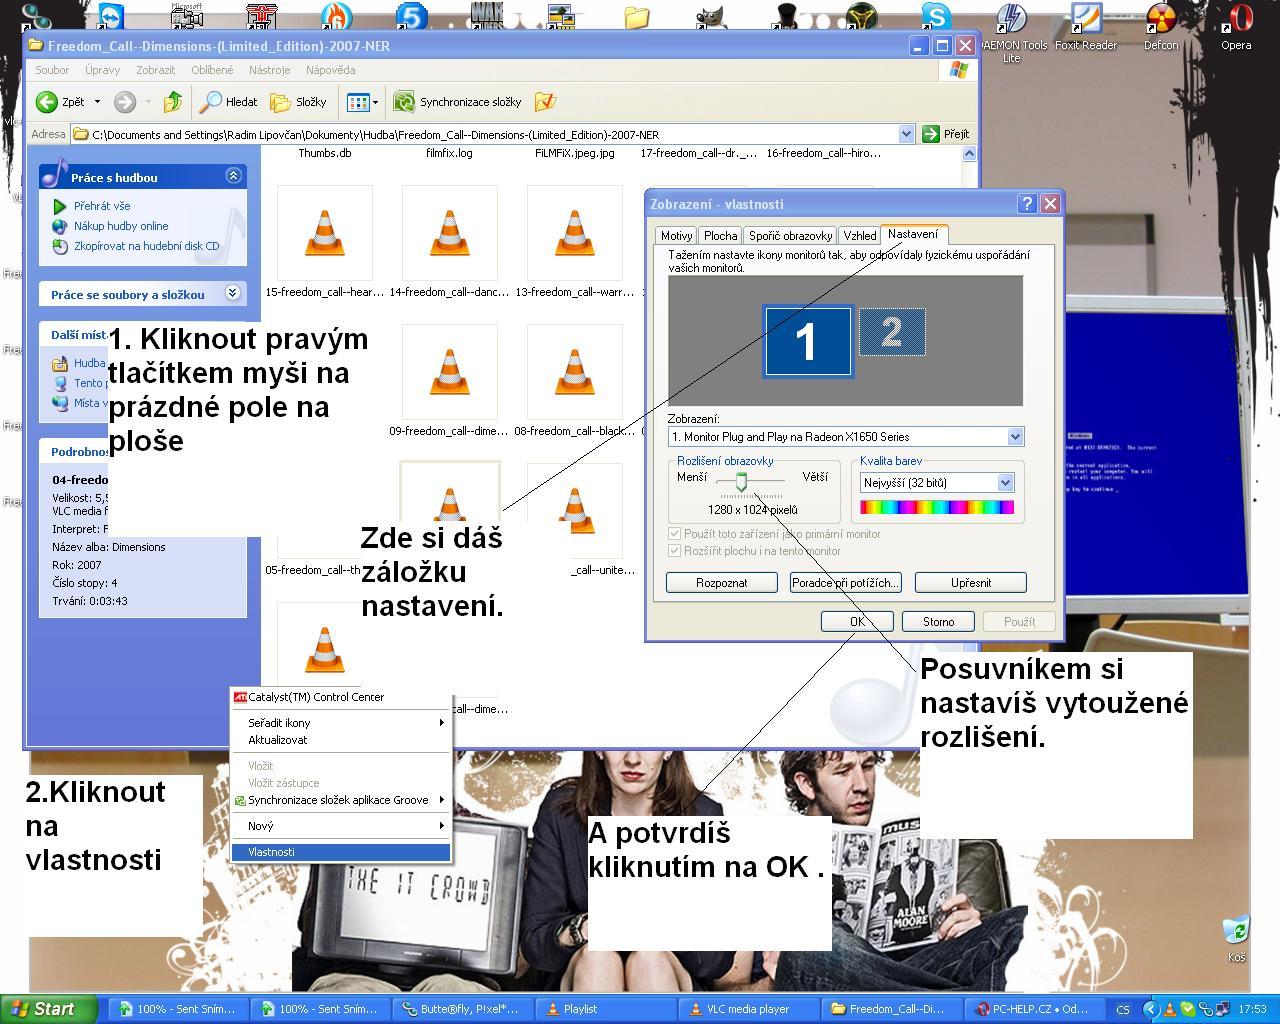Click the Upřesnit button
The height and width of the screenshot is (1024, 1280).
[970, 583]
